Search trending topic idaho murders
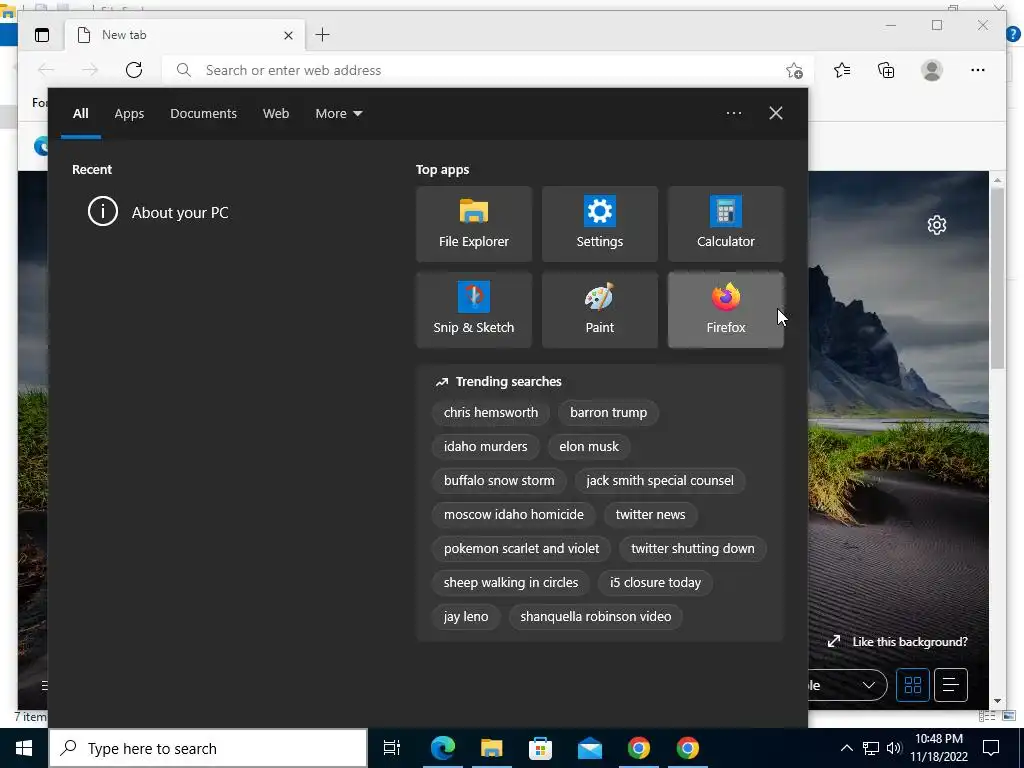Screen dimensions: 1024x768 485,447
